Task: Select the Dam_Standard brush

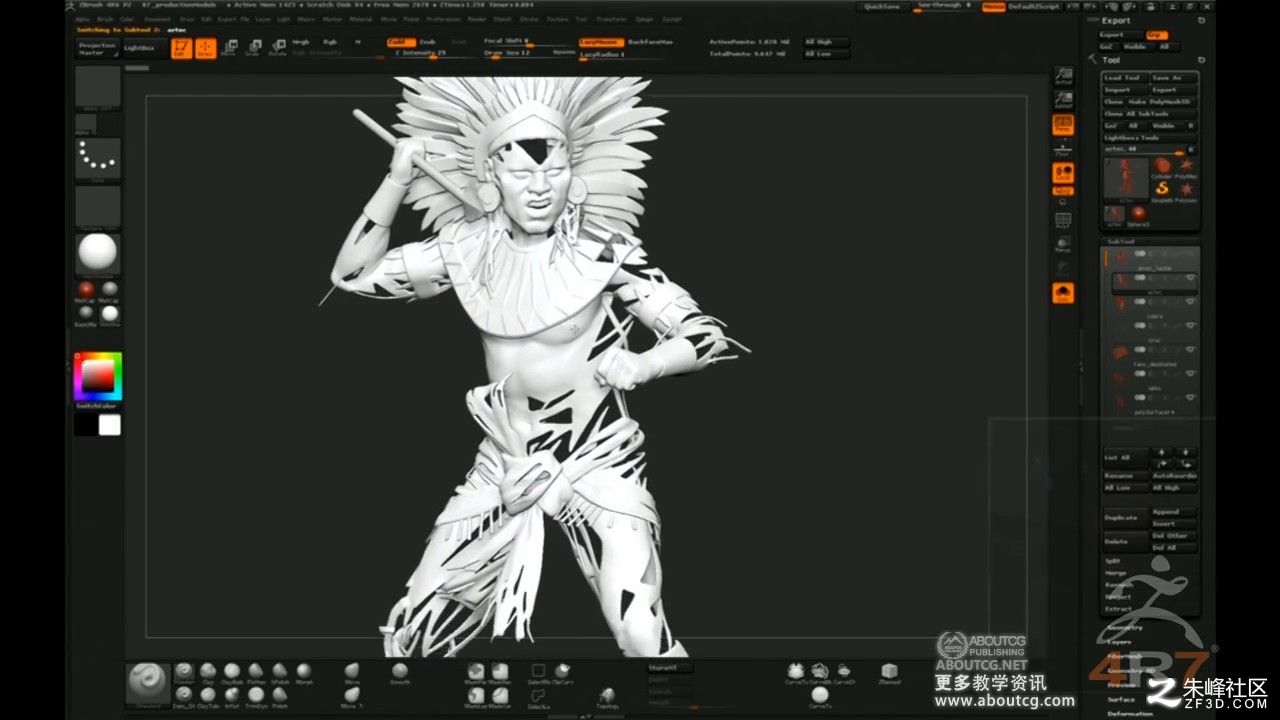Action: coord(184,696)
